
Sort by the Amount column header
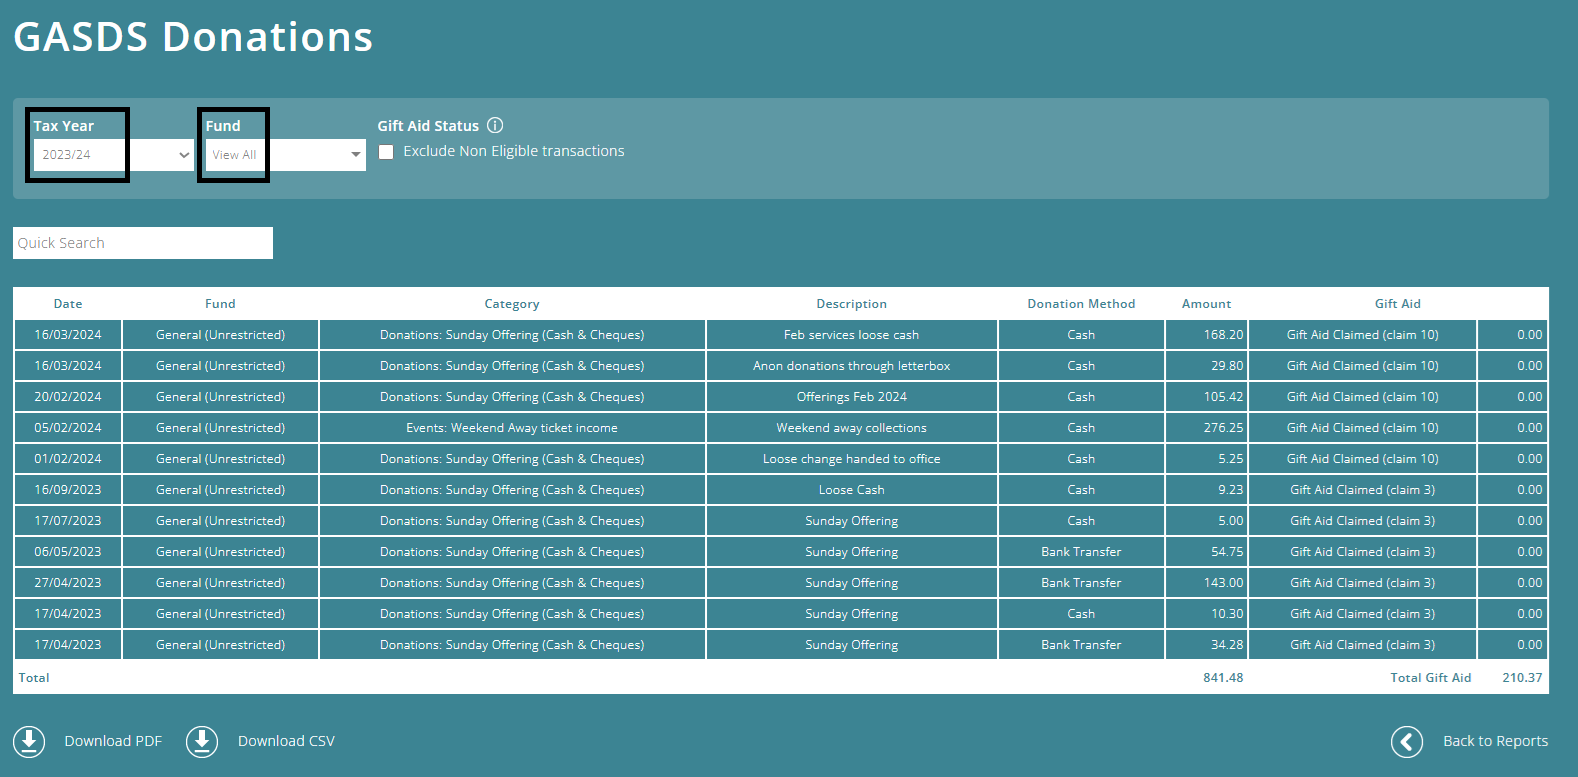(1206, 304)
